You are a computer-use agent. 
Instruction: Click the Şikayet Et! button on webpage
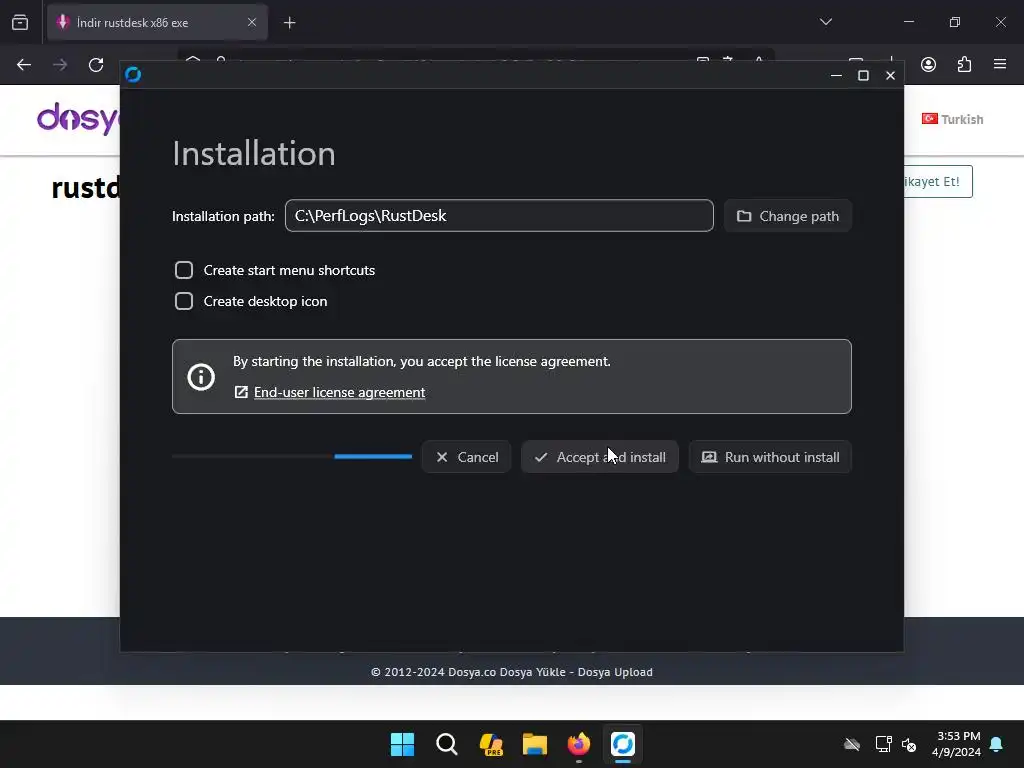(x=938, y=182)
